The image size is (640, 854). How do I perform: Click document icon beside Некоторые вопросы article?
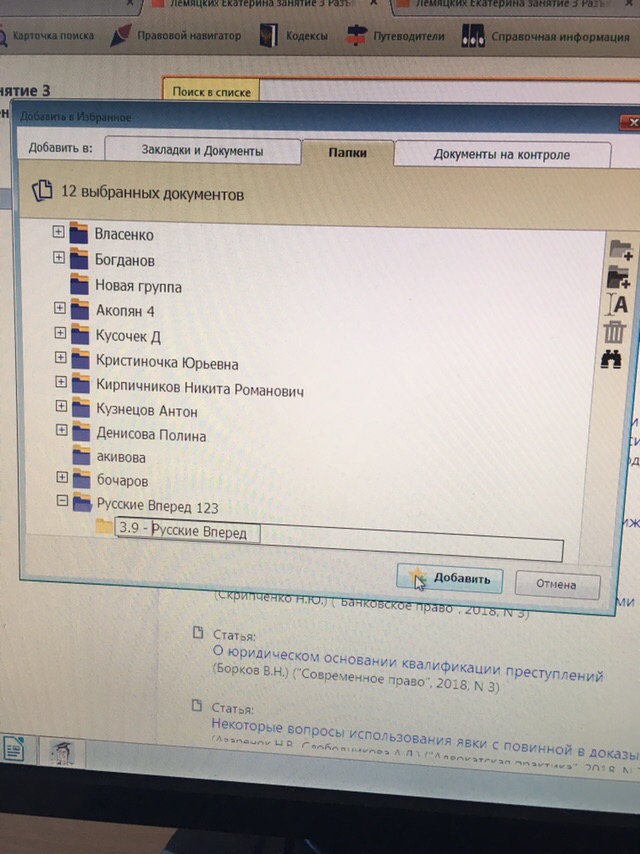pyautogui.click(x=197, y=706)
